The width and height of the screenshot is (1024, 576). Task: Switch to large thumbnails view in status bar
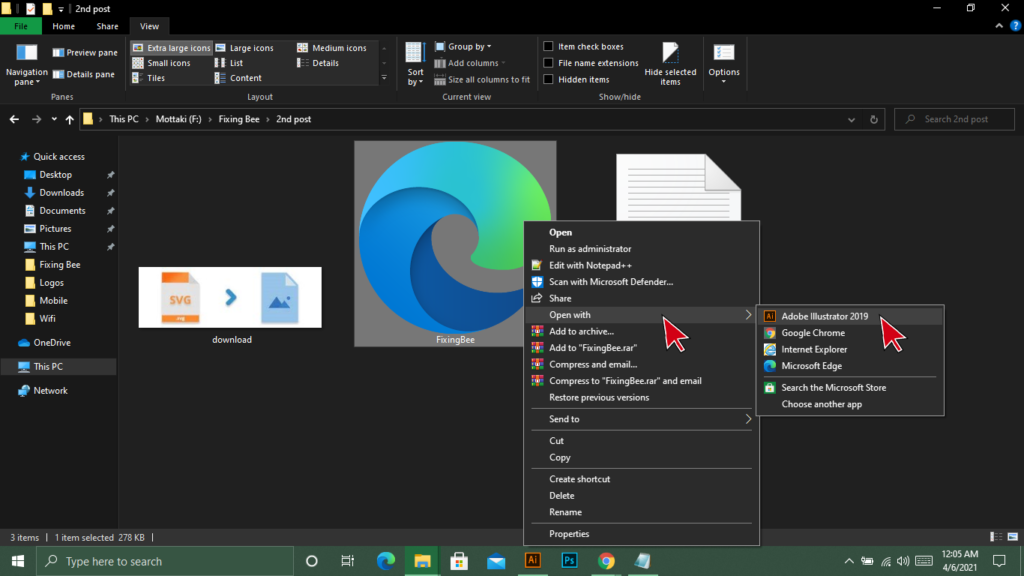pyautogui.click(x=1013, y=537)
